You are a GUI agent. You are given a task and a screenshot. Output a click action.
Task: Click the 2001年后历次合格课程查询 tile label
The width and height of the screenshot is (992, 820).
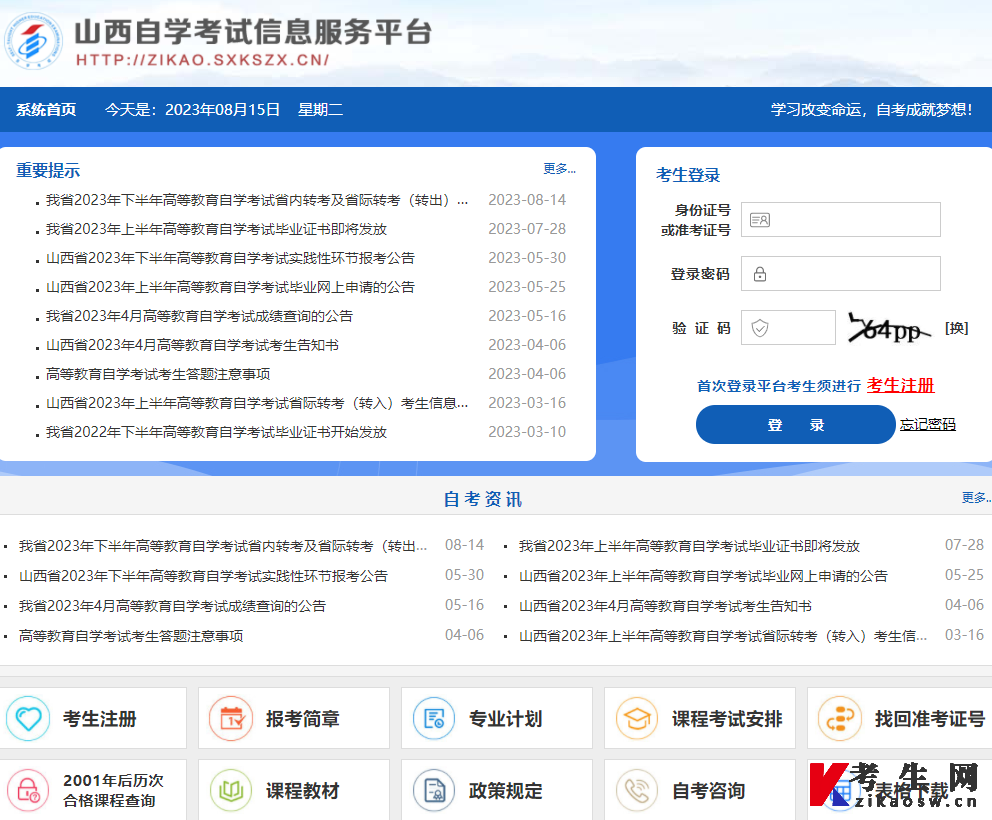click(113, 790)
